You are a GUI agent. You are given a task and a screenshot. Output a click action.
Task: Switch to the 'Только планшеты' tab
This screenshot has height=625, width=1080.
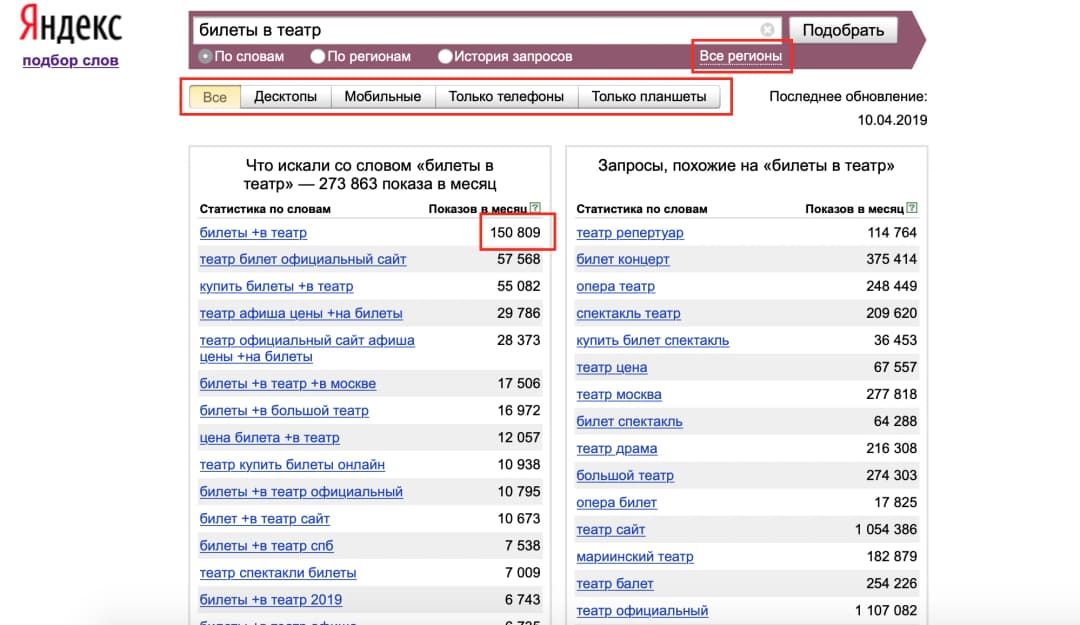coord(649,96)
